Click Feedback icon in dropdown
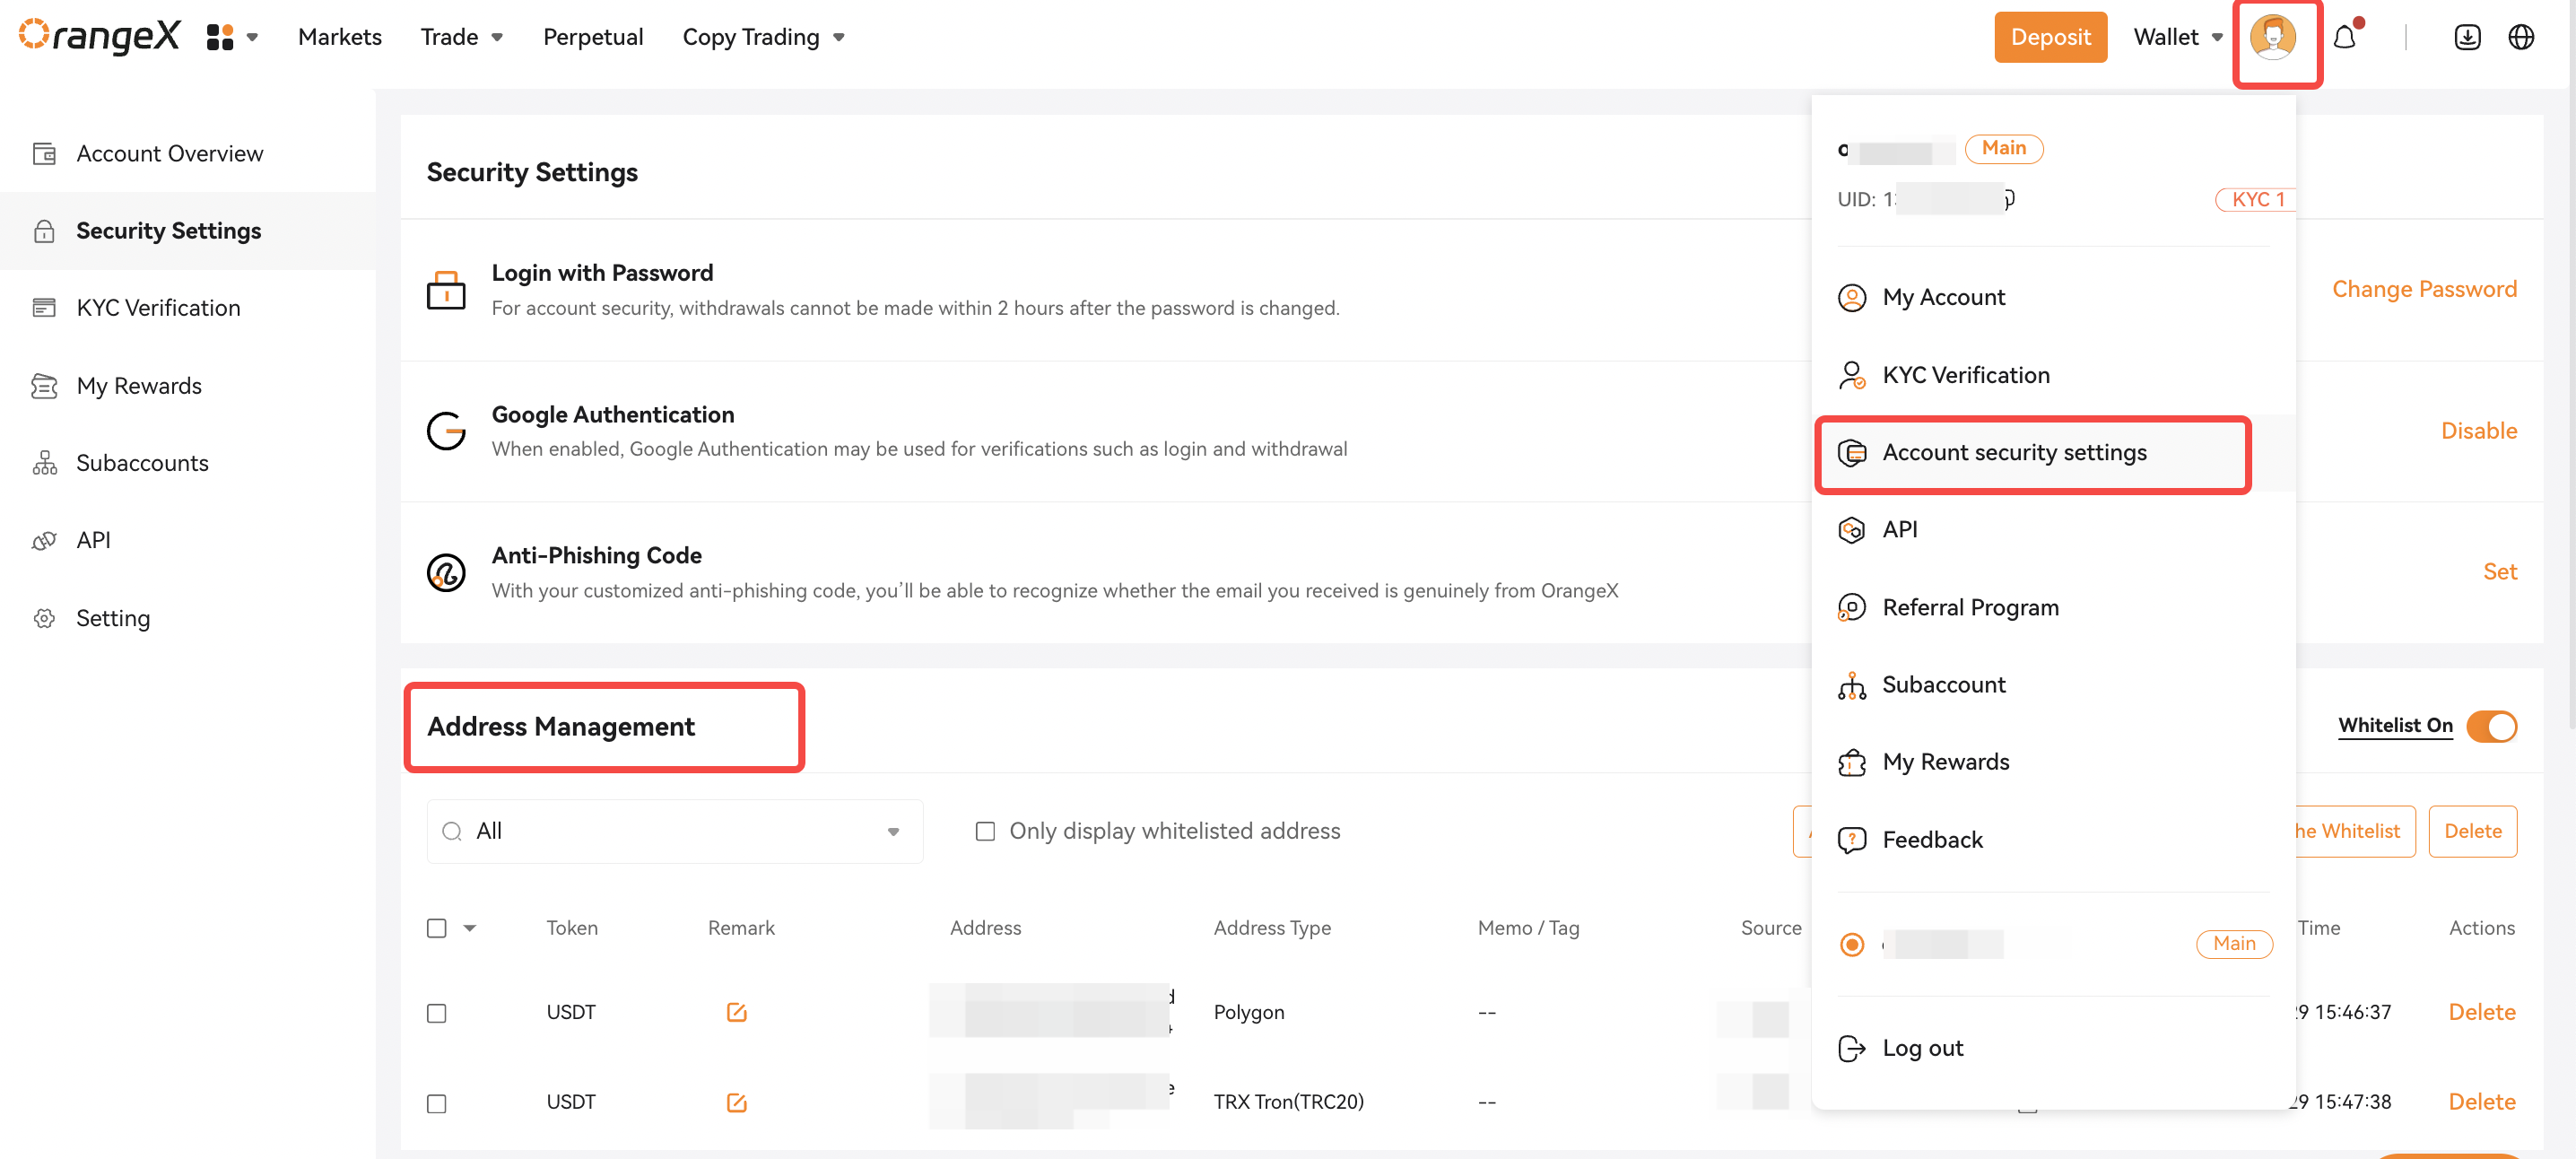 click(1851, 839)
